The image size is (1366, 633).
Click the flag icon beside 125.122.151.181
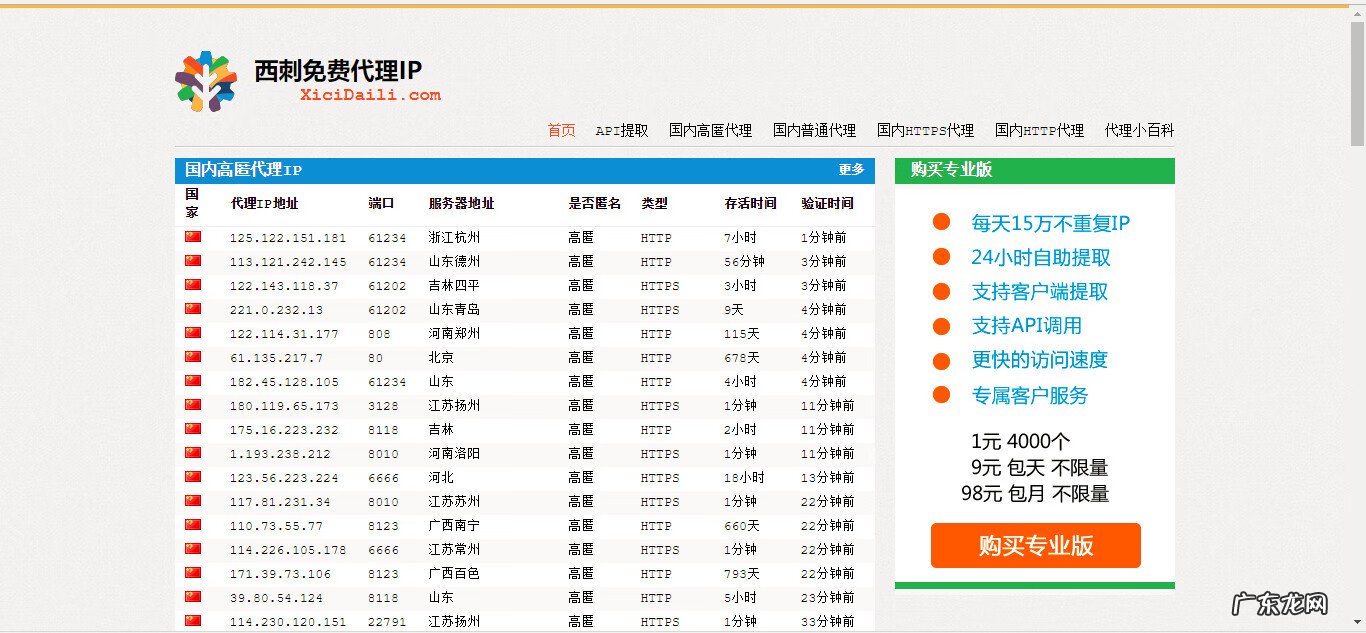coord(191,238)
